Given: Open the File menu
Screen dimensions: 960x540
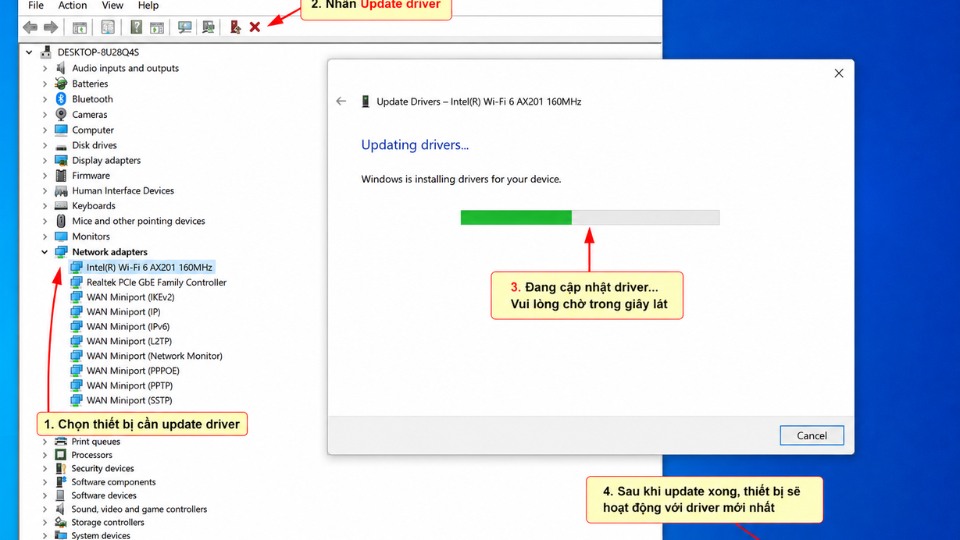Looking at the screenshot, I should pyautogui.click(x=36, y=6).
